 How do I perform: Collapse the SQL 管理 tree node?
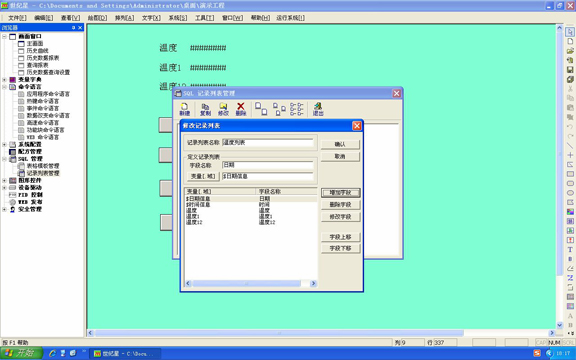point(4,159)
